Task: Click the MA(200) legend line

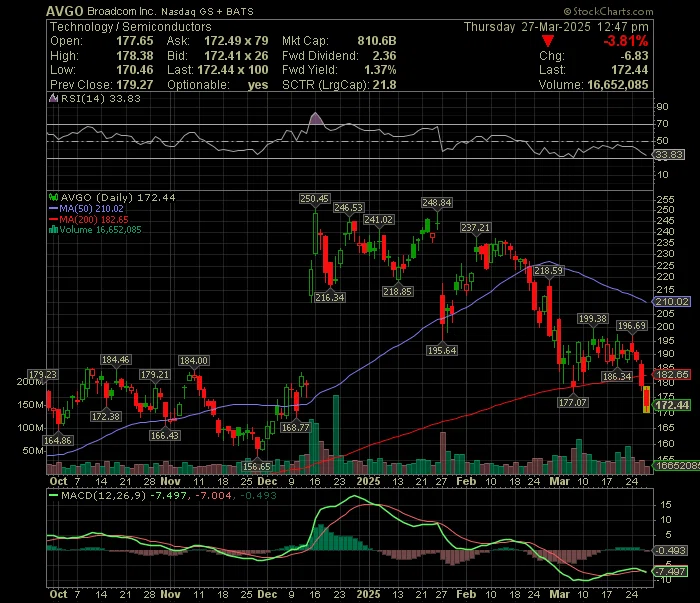Action: (x=54, y=220)
